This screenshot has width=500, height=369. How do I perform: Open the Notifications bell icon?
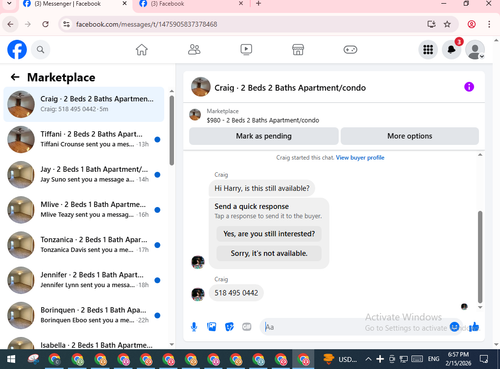[451, 50]
